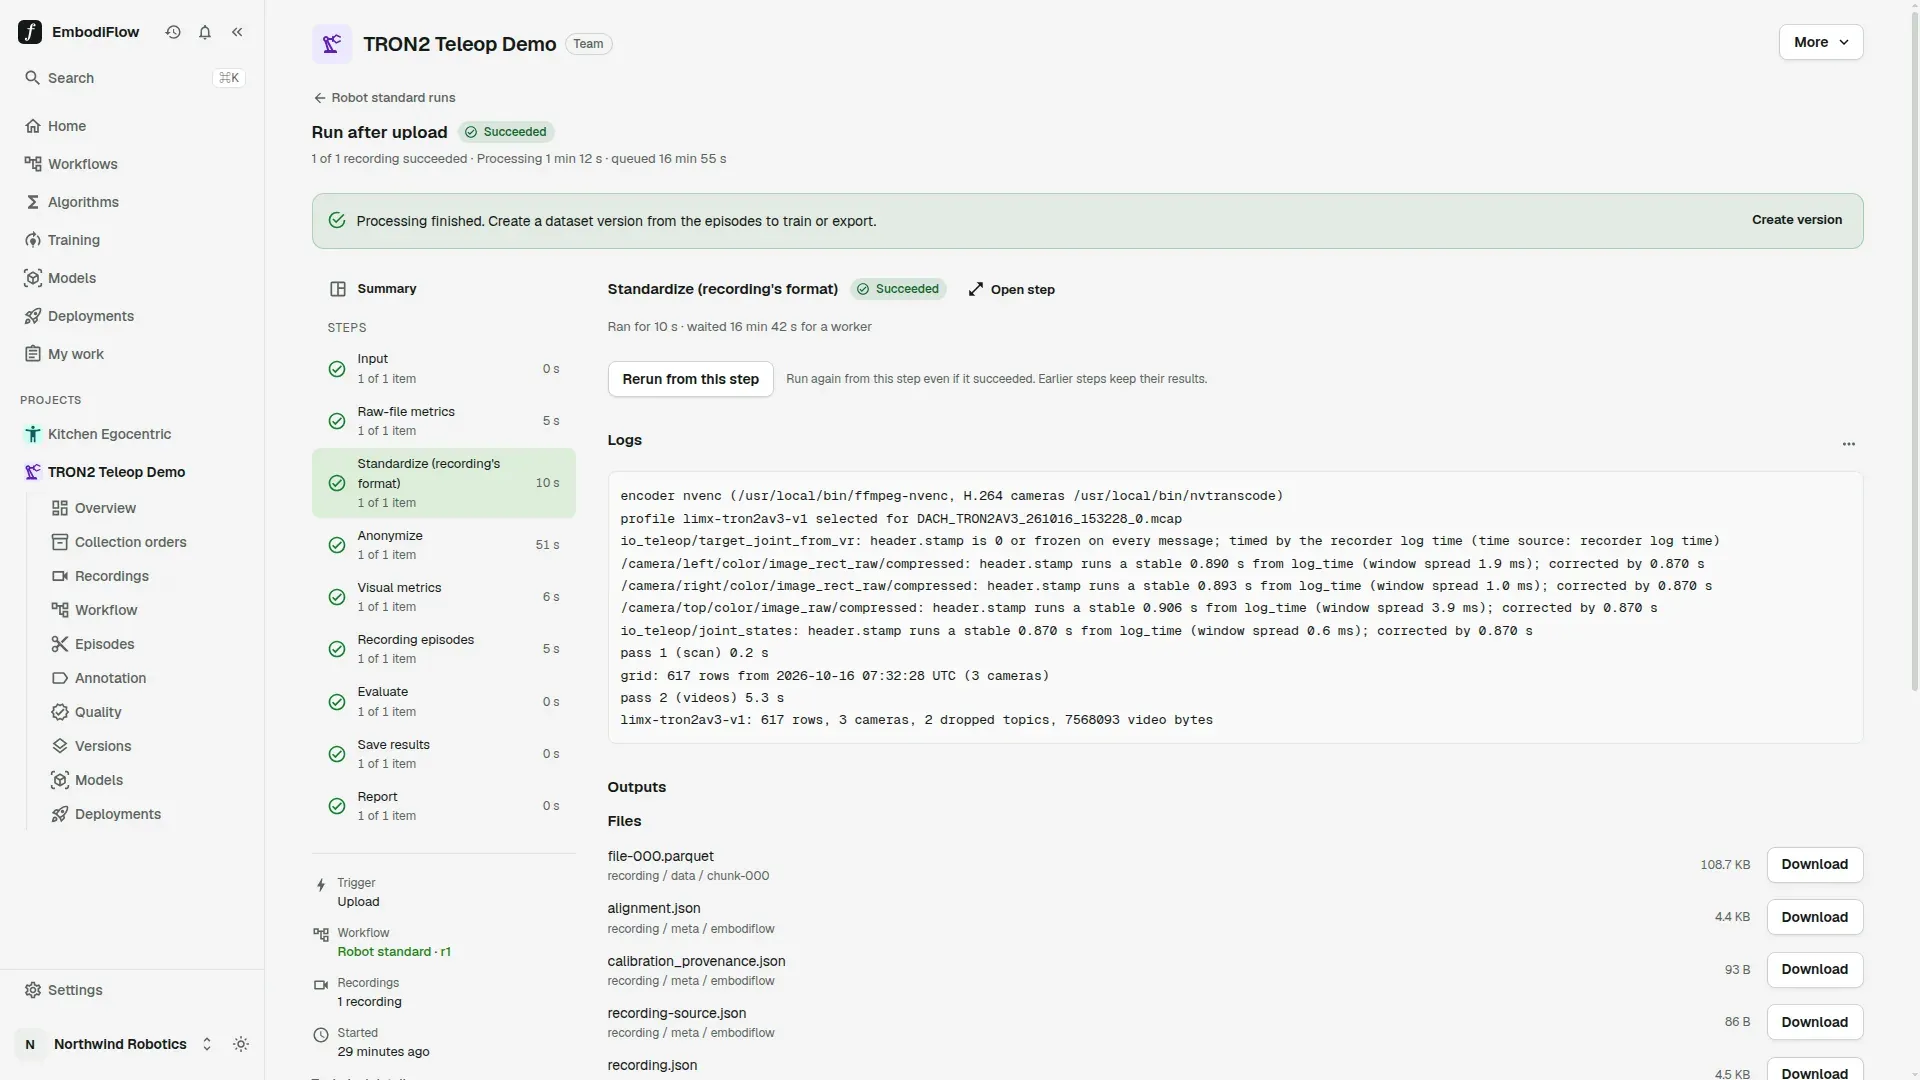Select the Recording episodes step

pyautogui.click(x=443, y=649)
